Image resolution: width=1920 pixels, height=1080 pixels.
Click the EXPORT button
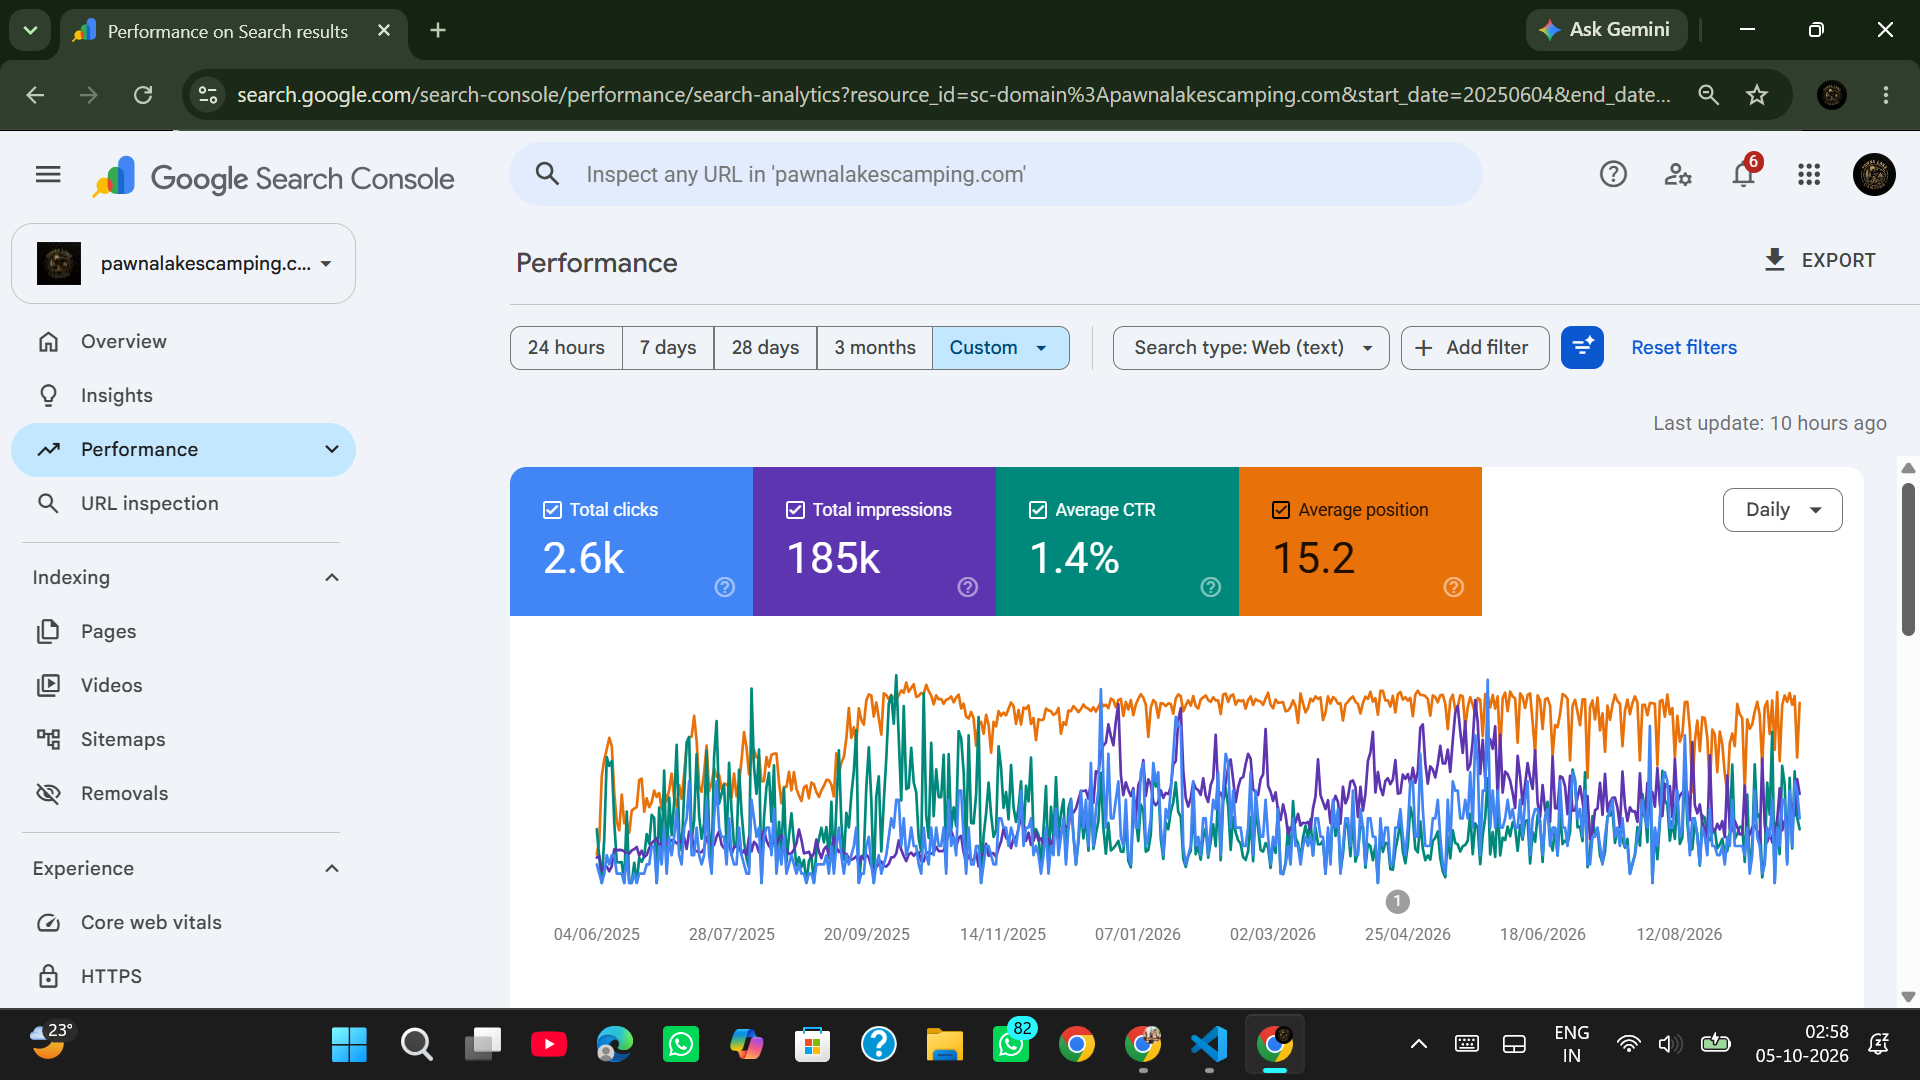point(1820,260)
